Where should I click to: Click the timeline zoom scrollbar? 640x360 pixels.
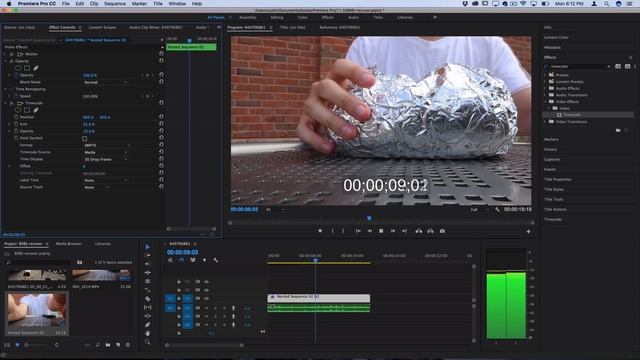point(204,345)
